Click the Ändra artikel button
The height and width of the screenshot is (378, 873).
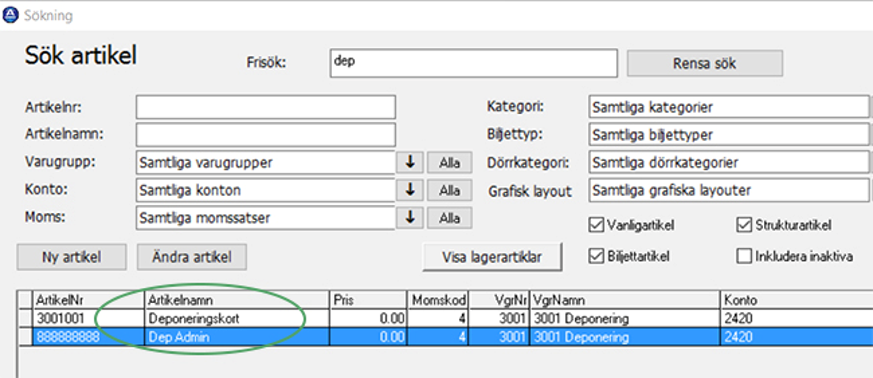(x=192, y=257)
